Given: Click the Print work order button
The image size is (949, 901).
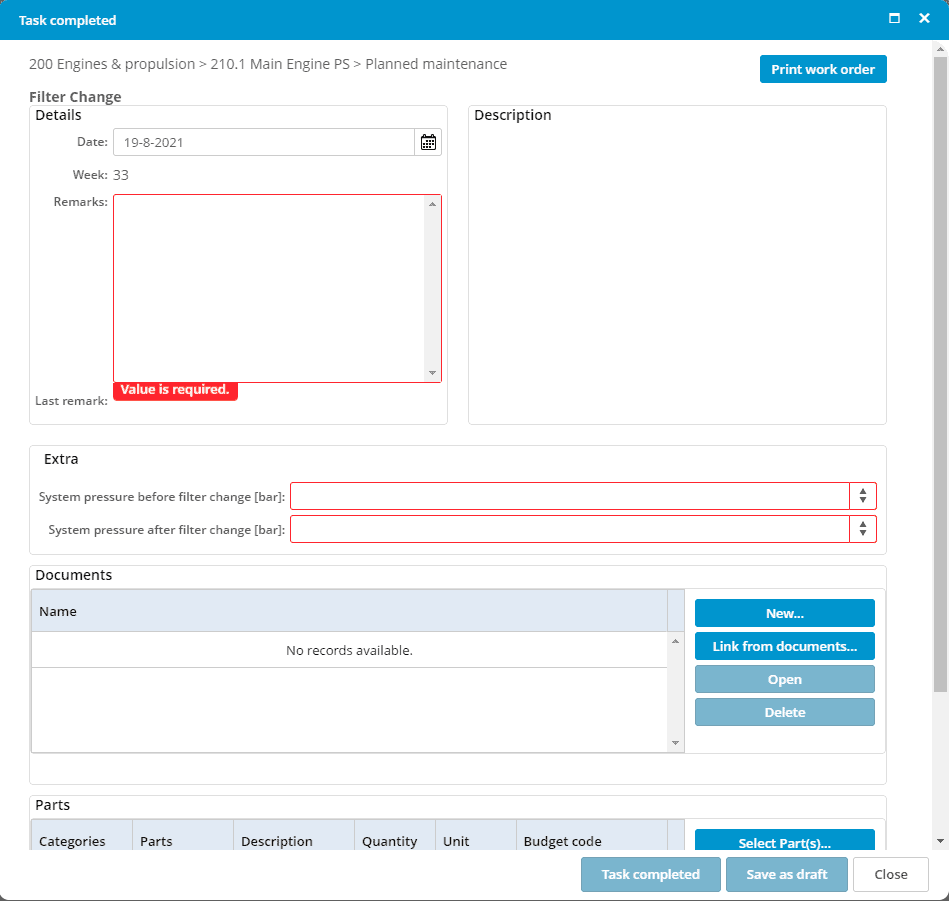Looking at the screenshot, I should point(822,69).
